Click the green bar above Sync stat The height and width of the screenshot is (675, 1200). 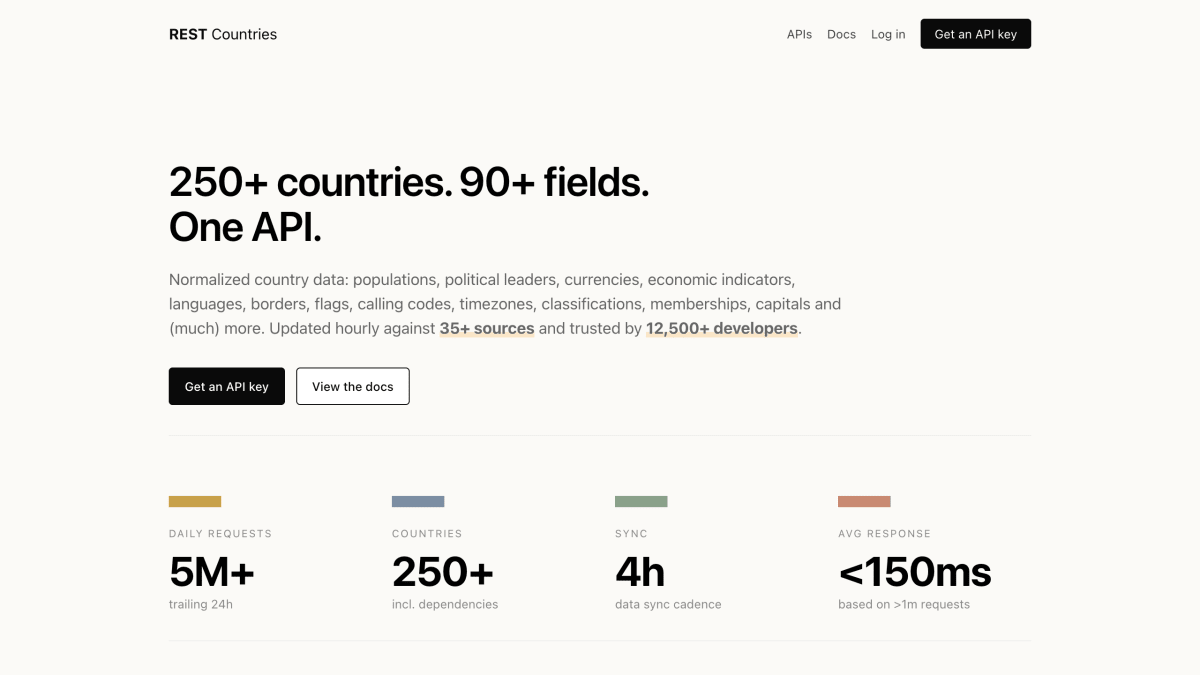click(641, 501)
